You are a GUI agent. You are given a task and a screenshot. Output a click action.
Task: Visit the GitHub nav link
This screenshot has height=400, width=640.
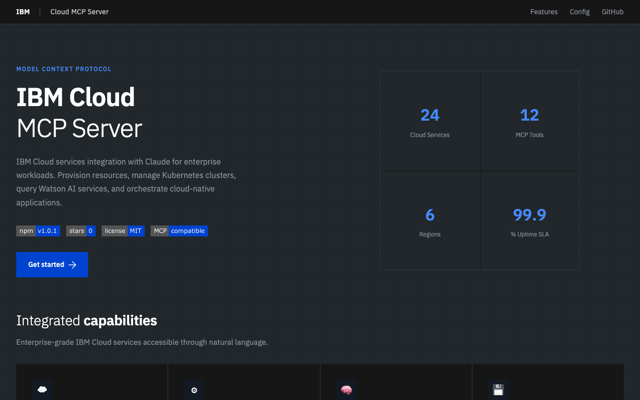[x=612, y=12]
